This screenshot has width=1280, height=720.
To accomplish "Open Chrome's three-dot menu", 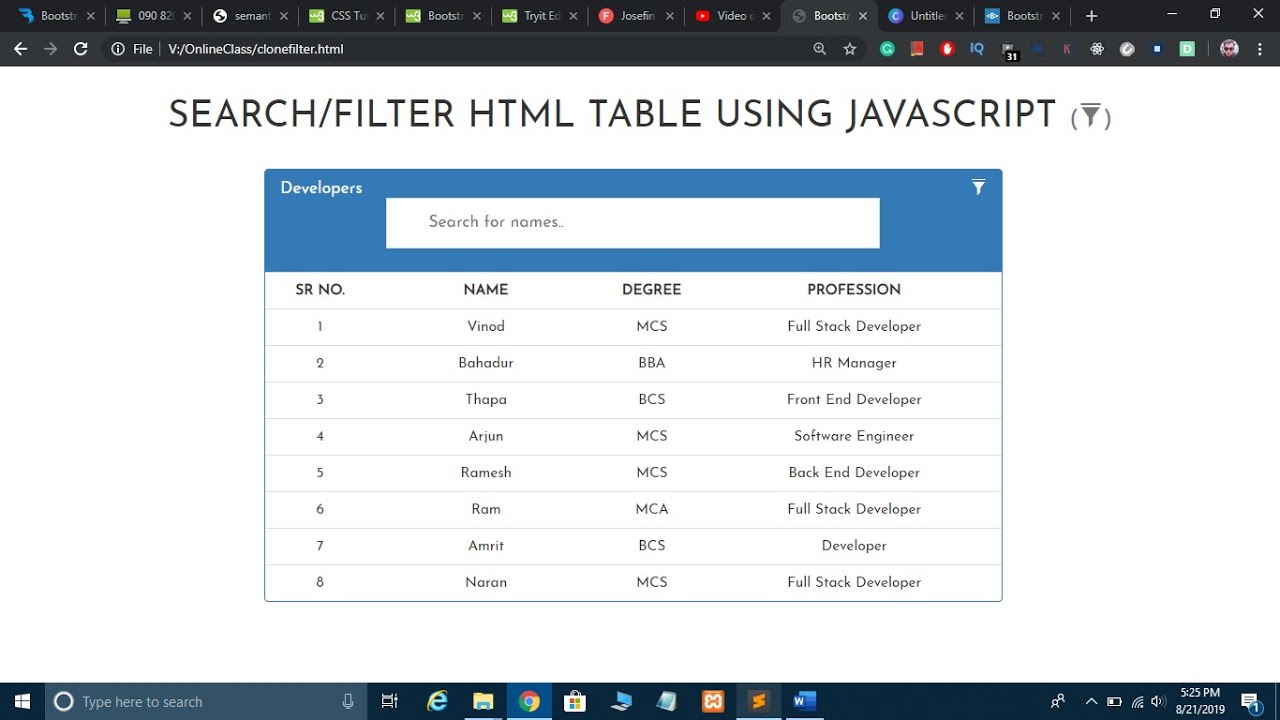I will coord(1260,49).
